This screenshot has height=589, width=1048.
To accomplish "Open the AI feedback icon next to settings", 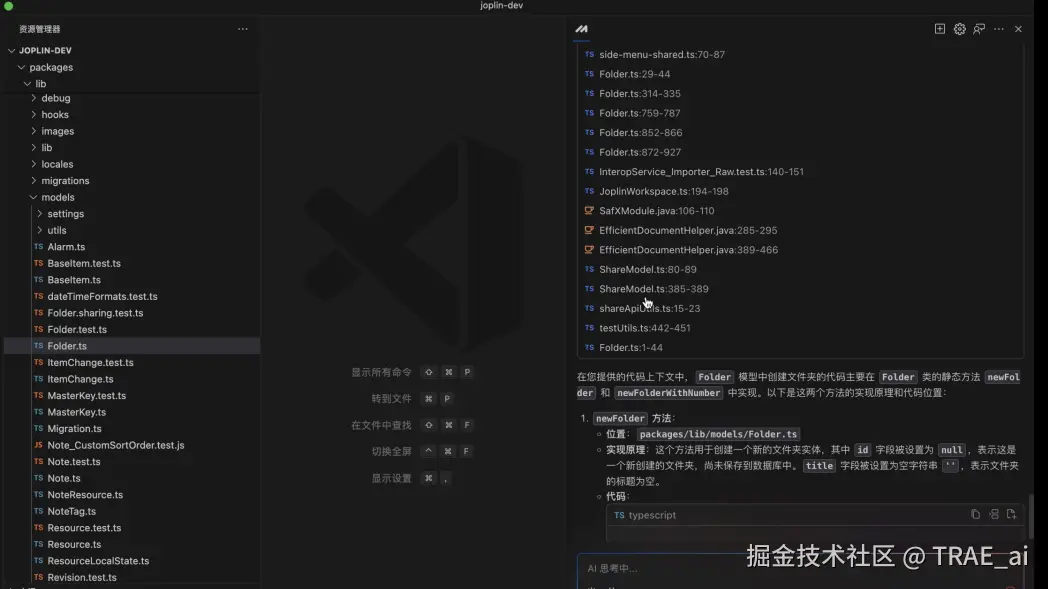I will tap(978, 29).
